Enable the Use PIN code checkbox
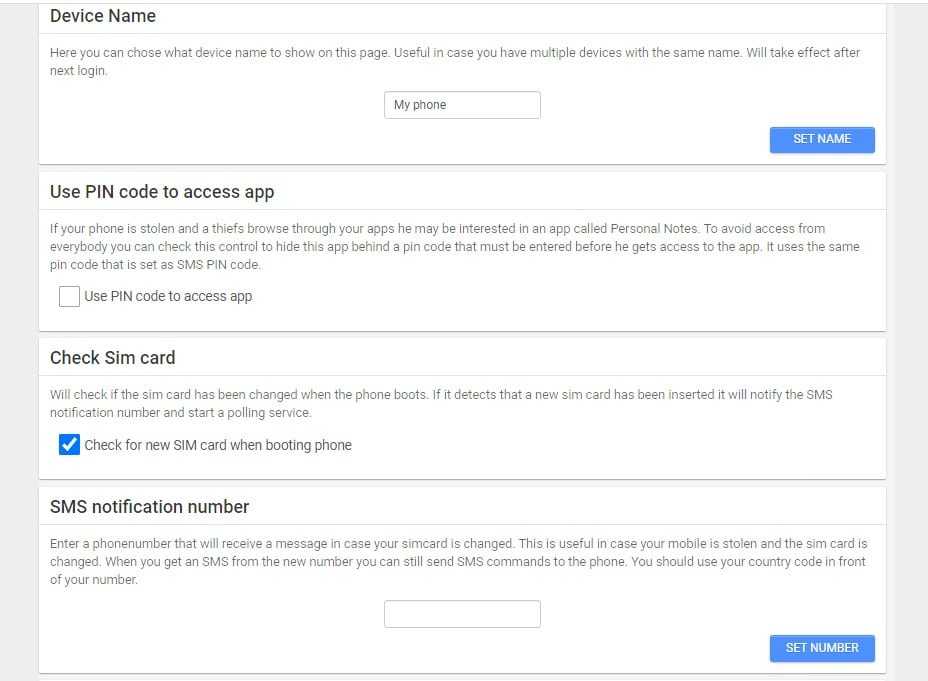The height and width of the screenshot is (681, 928). pyautogui.click(x=69, y=296)
